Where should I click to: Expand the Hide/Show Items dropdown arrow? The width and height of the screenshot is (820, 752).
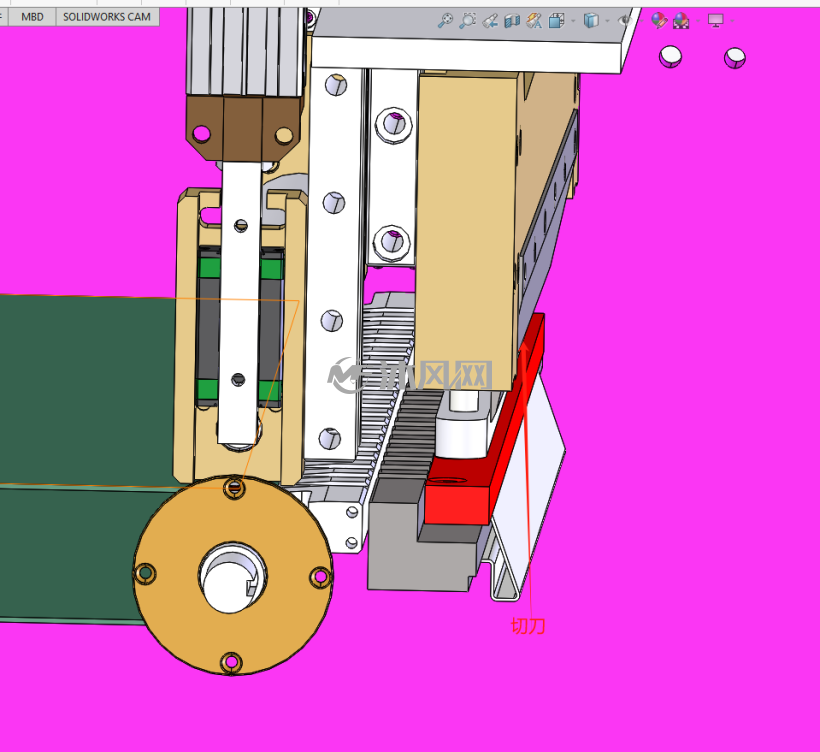coord(641,21)
